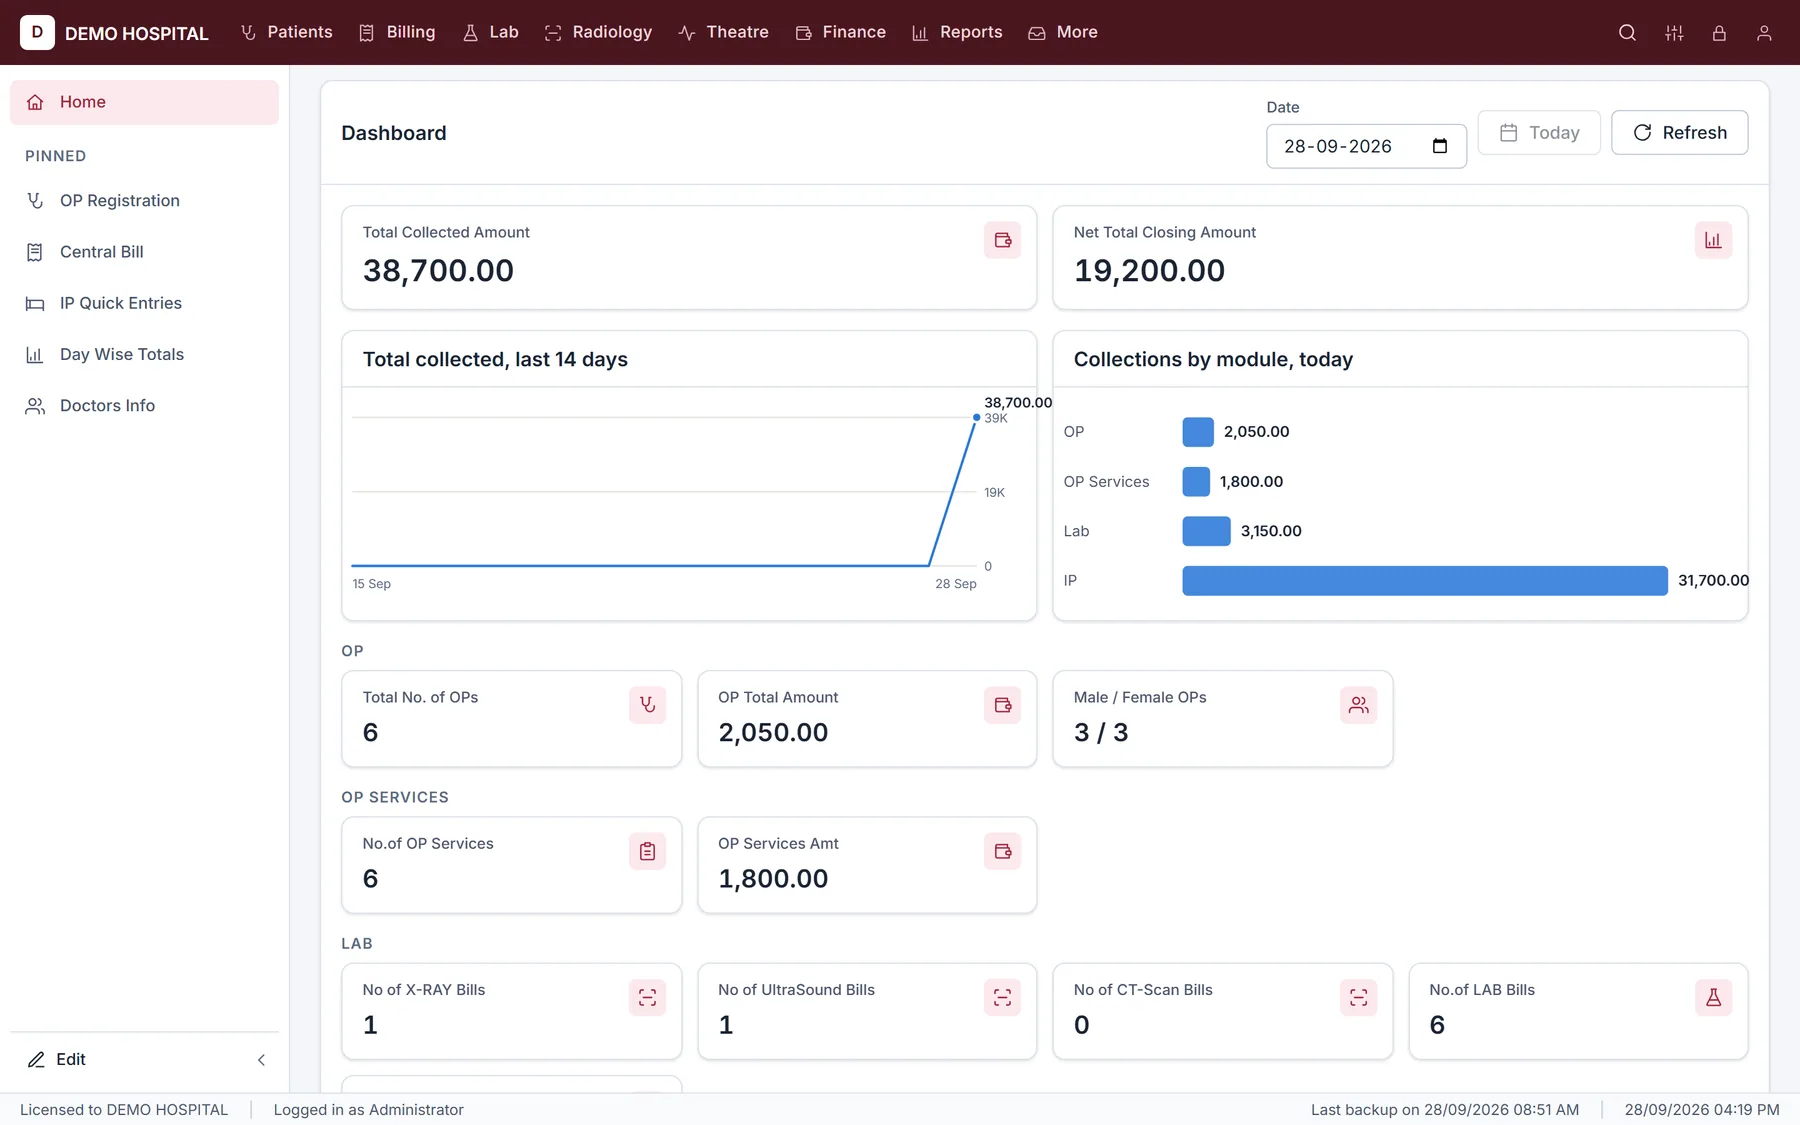
Task: Click scan icon on No of CT-Scan Bills
Action: tap(1358, 997)
